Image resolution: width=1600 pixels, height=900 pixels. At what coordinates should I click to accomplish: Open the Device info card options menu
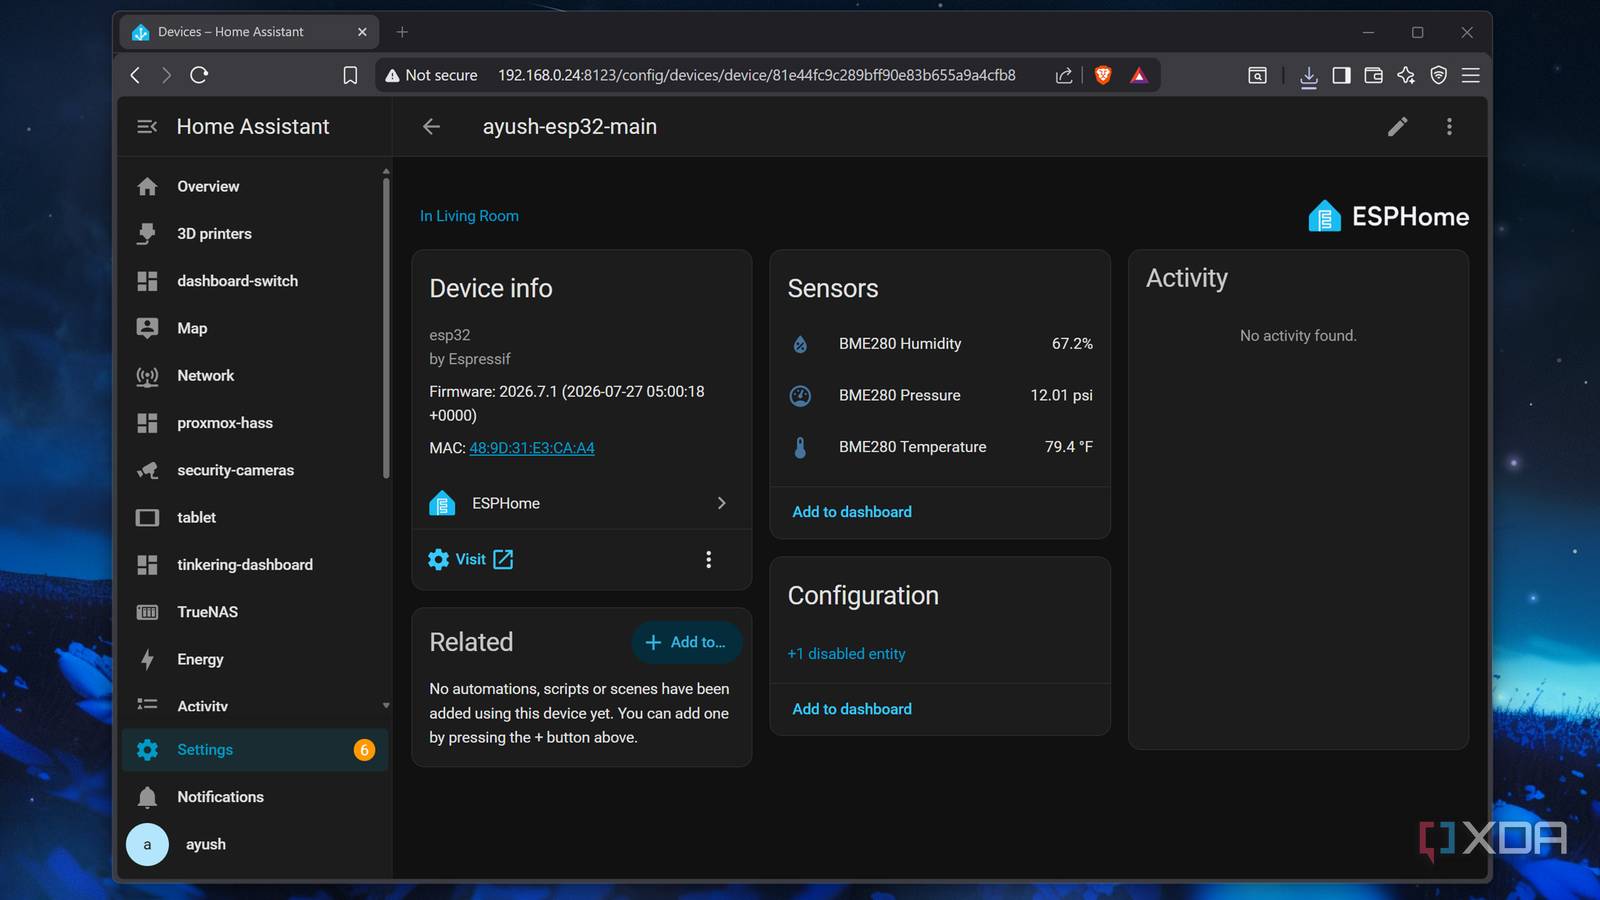click(x=709, y=560)
